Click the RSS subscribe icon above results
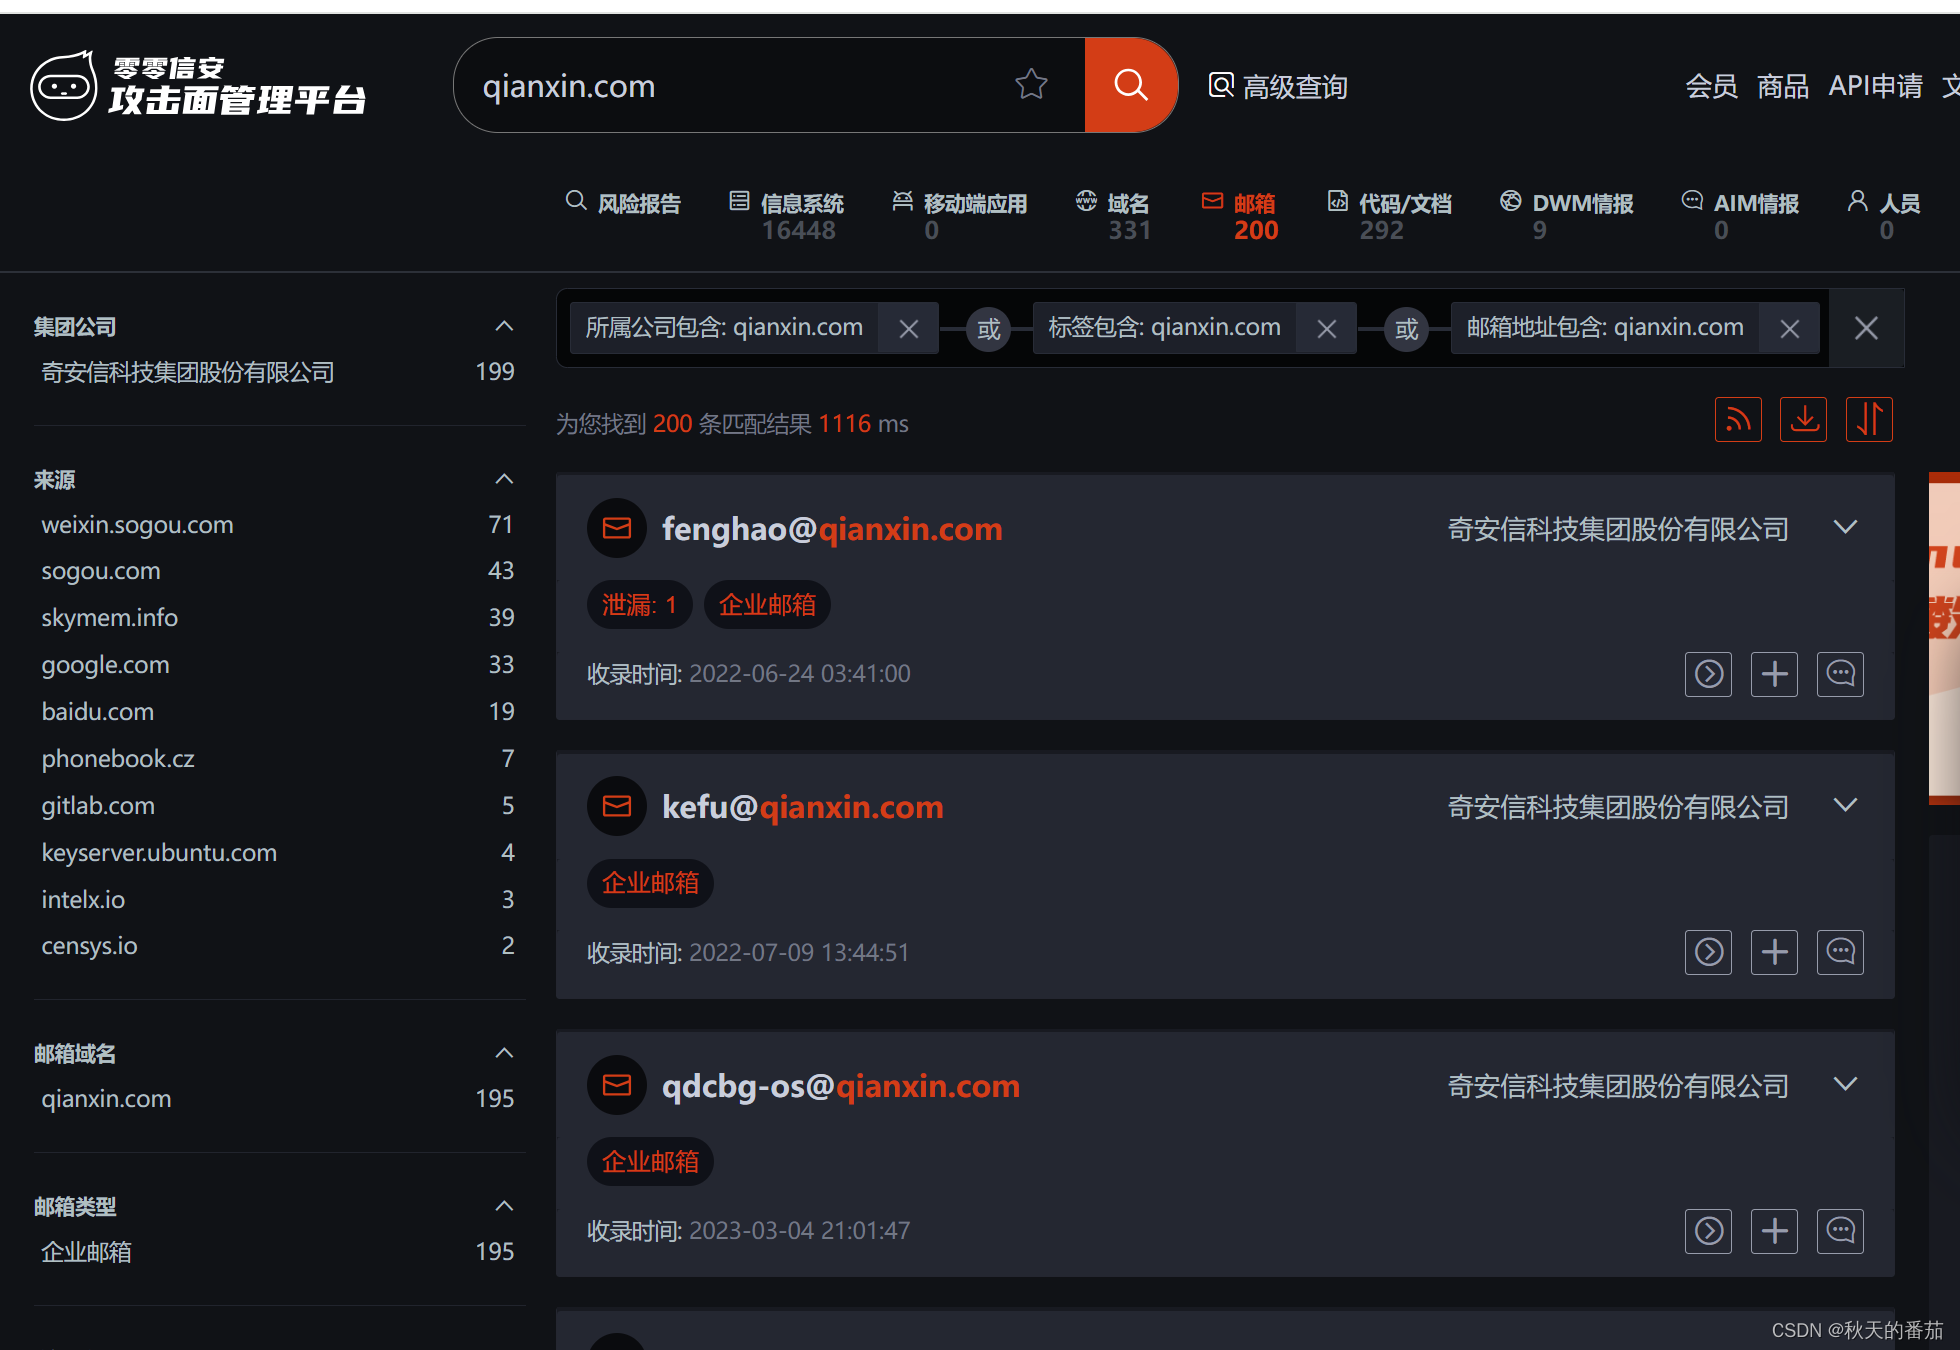 tap(1738, 419)
